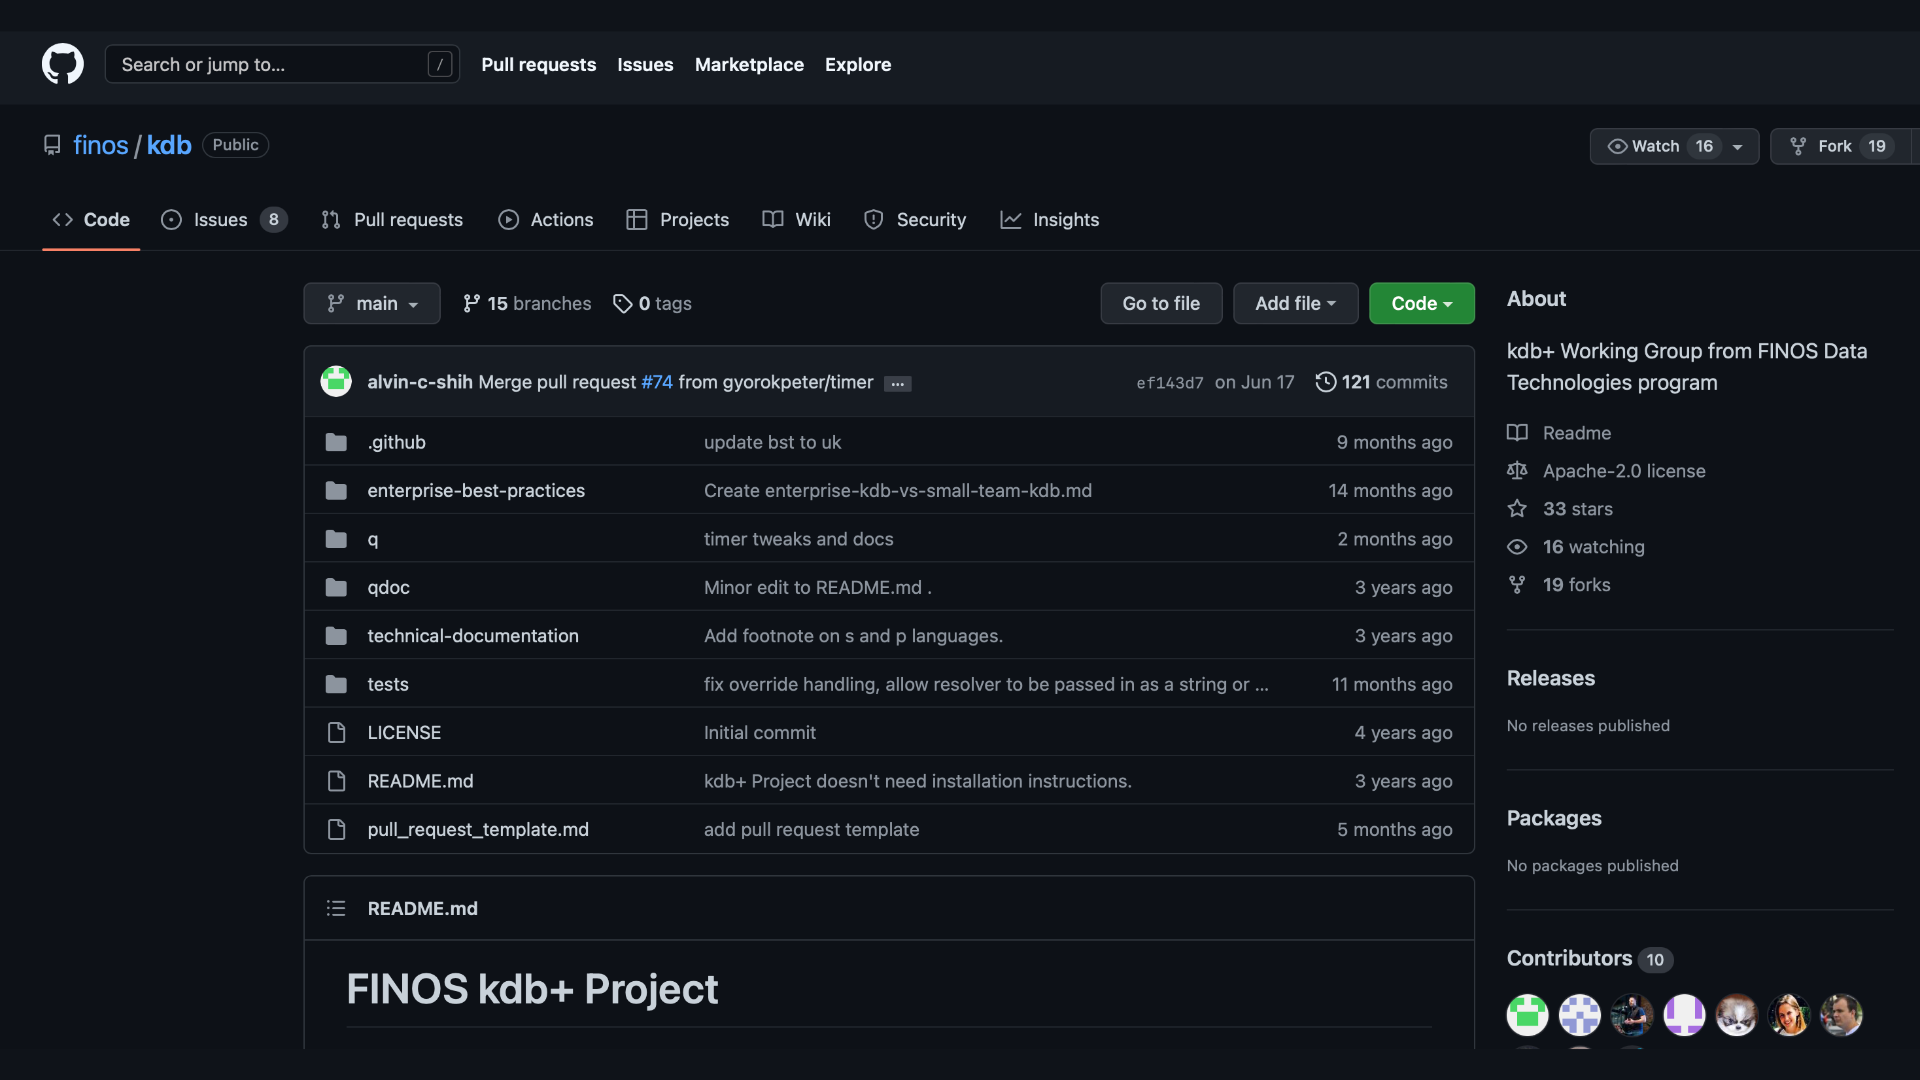1920x1080 pixels.
Task: Click the commits history clock icon
Action: click(x=1325, y=382)
